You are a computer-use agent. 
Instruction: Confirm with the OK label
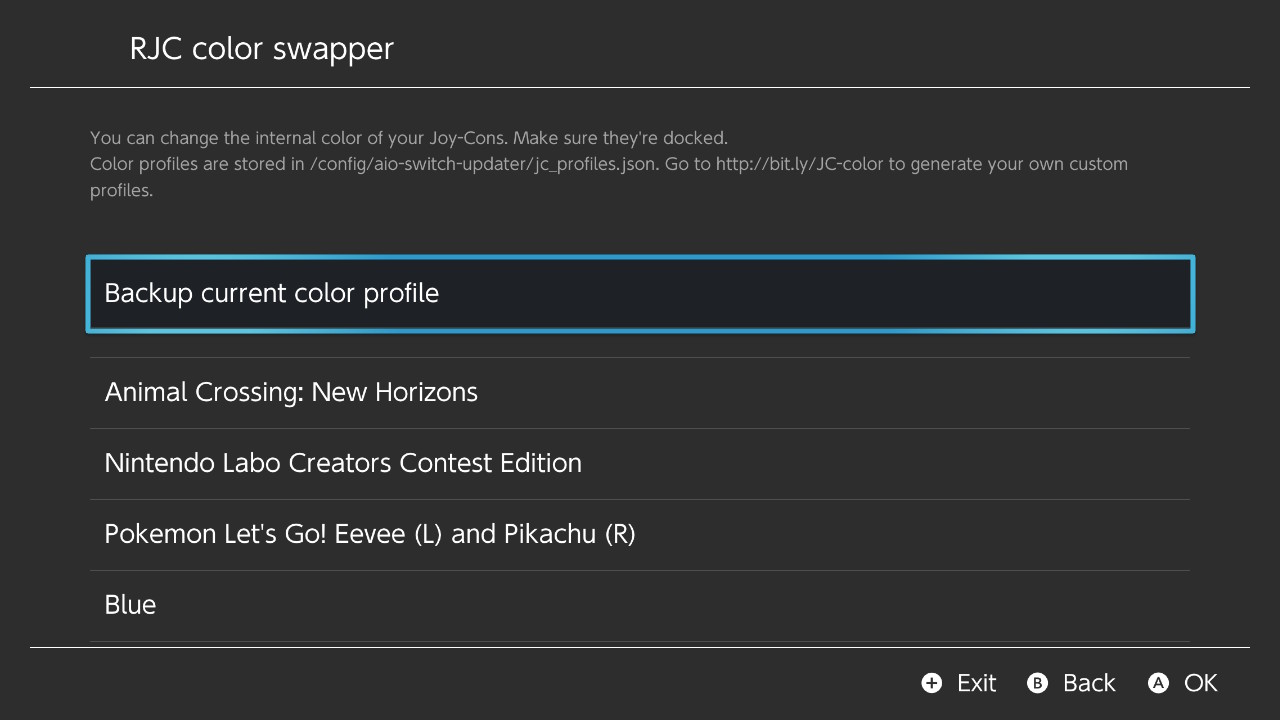click(1201, 683)
